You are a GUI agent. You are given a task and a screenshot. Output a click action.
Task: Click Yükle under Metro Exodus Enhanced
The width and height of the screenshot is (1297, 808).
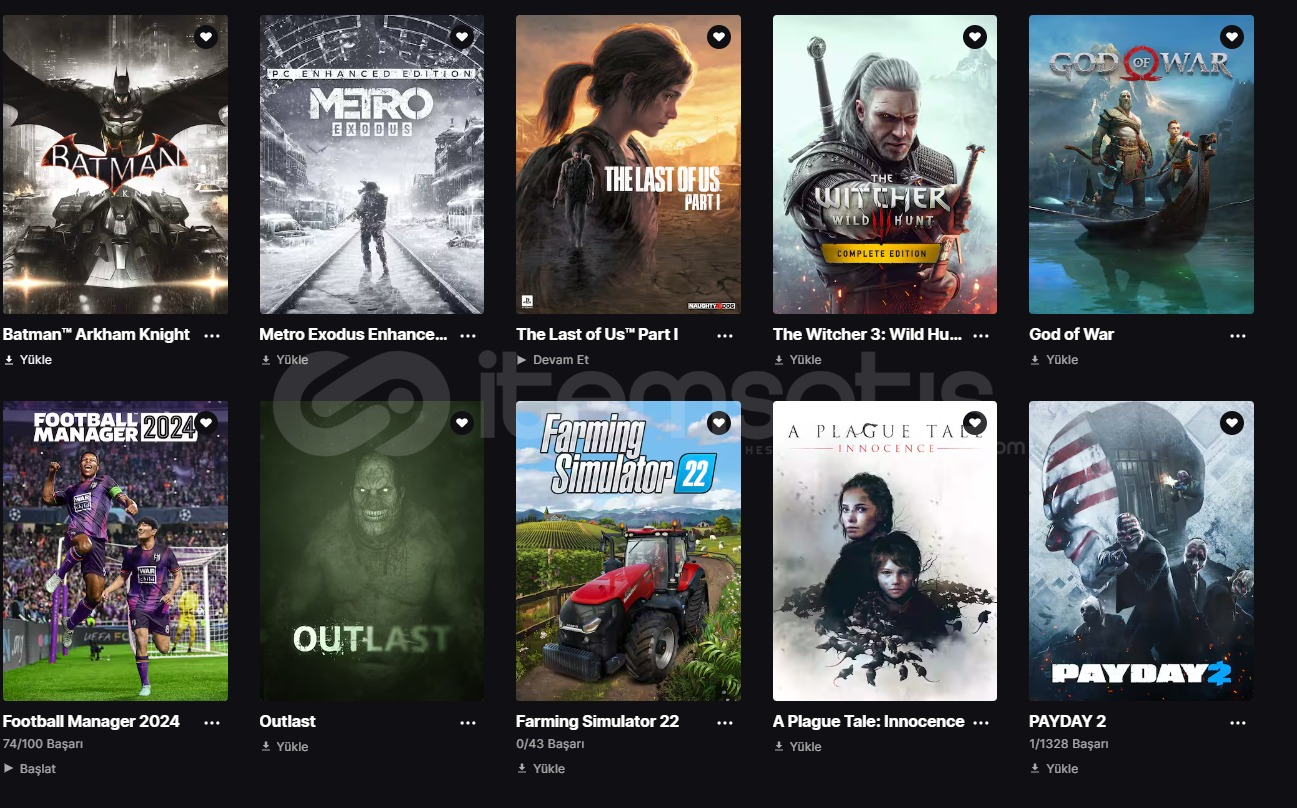tap(293, 360)
